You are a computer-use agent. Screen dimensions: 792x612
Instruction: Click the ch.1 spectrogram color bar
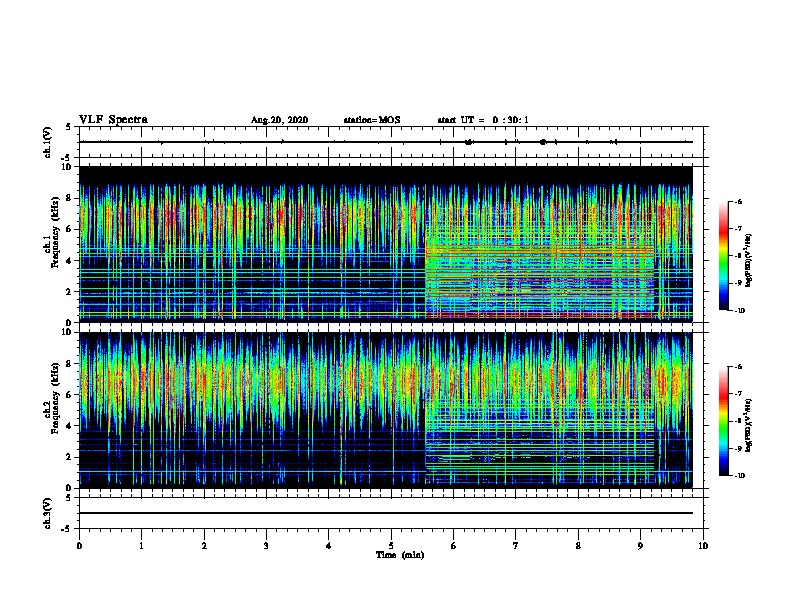point(723,256)
